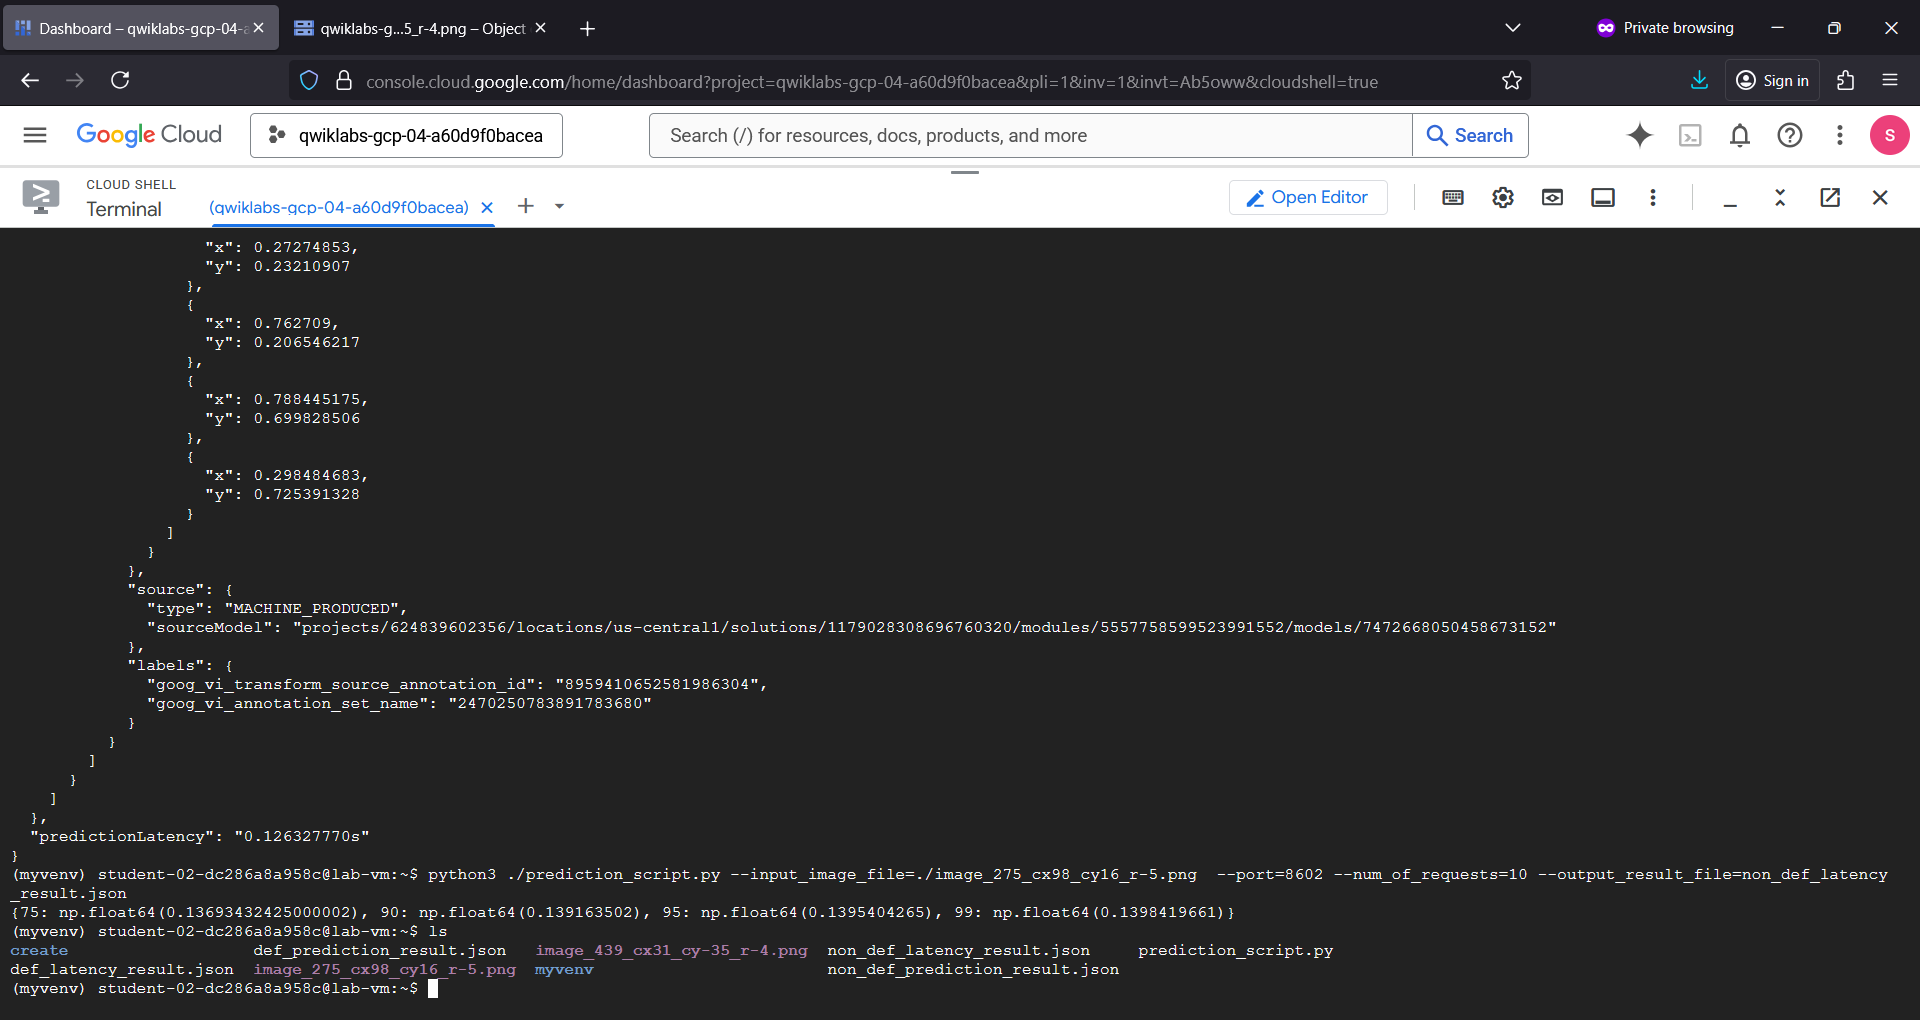Close the Dashboard browser tab
Image resolution: width=1920 pixels, height=1020 pixels.
(258, 28)
